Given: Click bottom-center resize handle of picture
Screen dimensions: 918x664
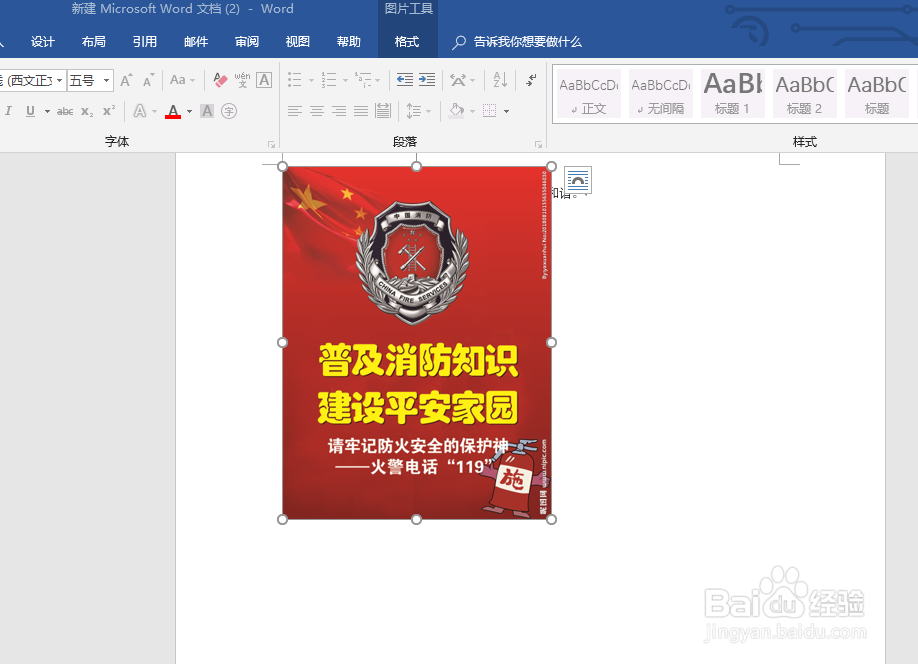Looking at the screenshot, I should (416, 519).
